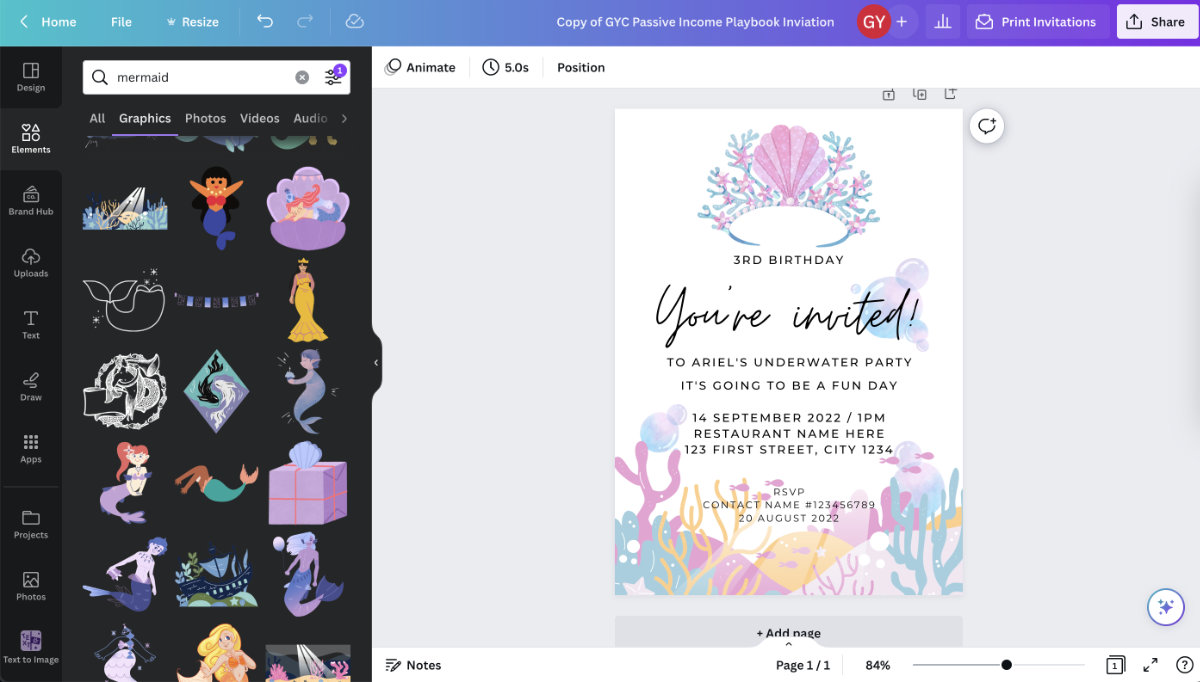
Task: Click the undo arrow icon
Action: coord(265,21)
